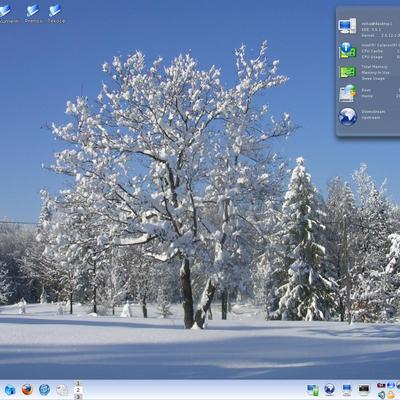Click the computer and green battery panel icon

tap(313, 390)
